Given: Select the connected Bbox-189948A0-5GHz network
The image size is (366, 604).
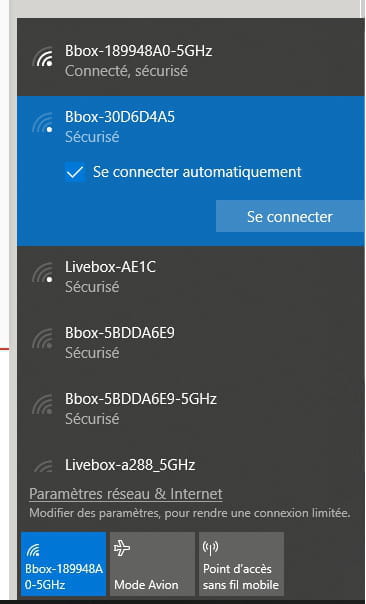Looking at the screenshot, I should 191,60.
